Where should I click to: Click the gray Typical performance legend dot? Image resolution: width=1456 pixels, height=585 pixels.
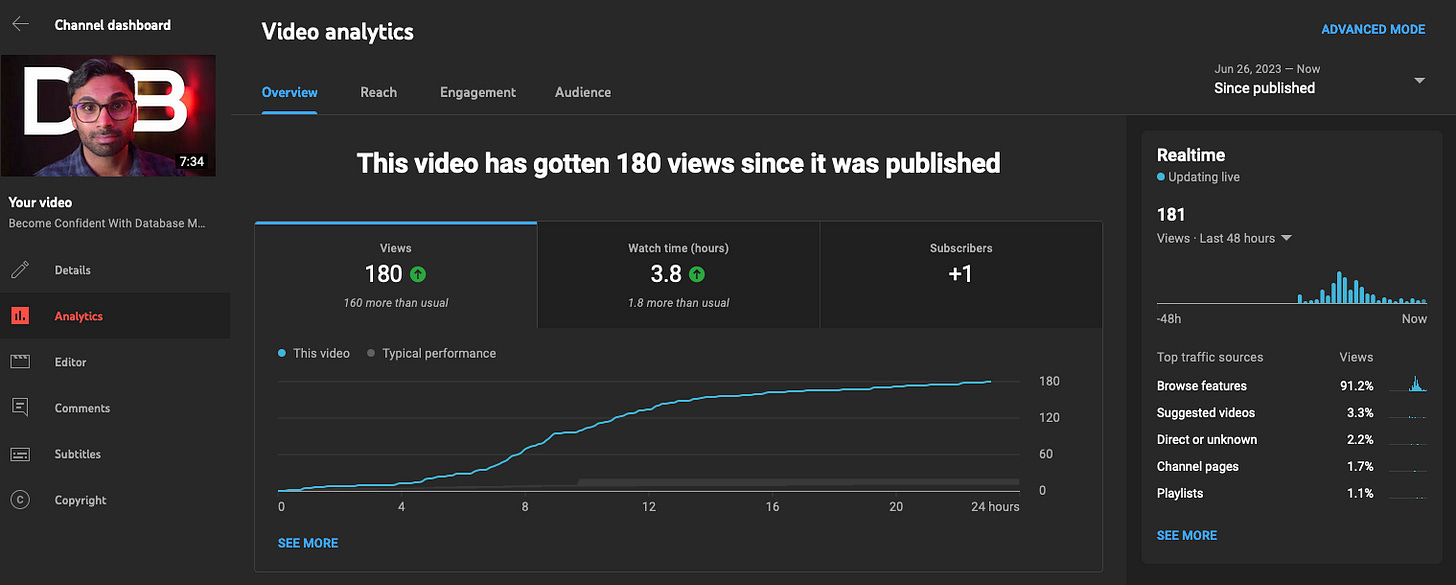click(x=371, y=353)
